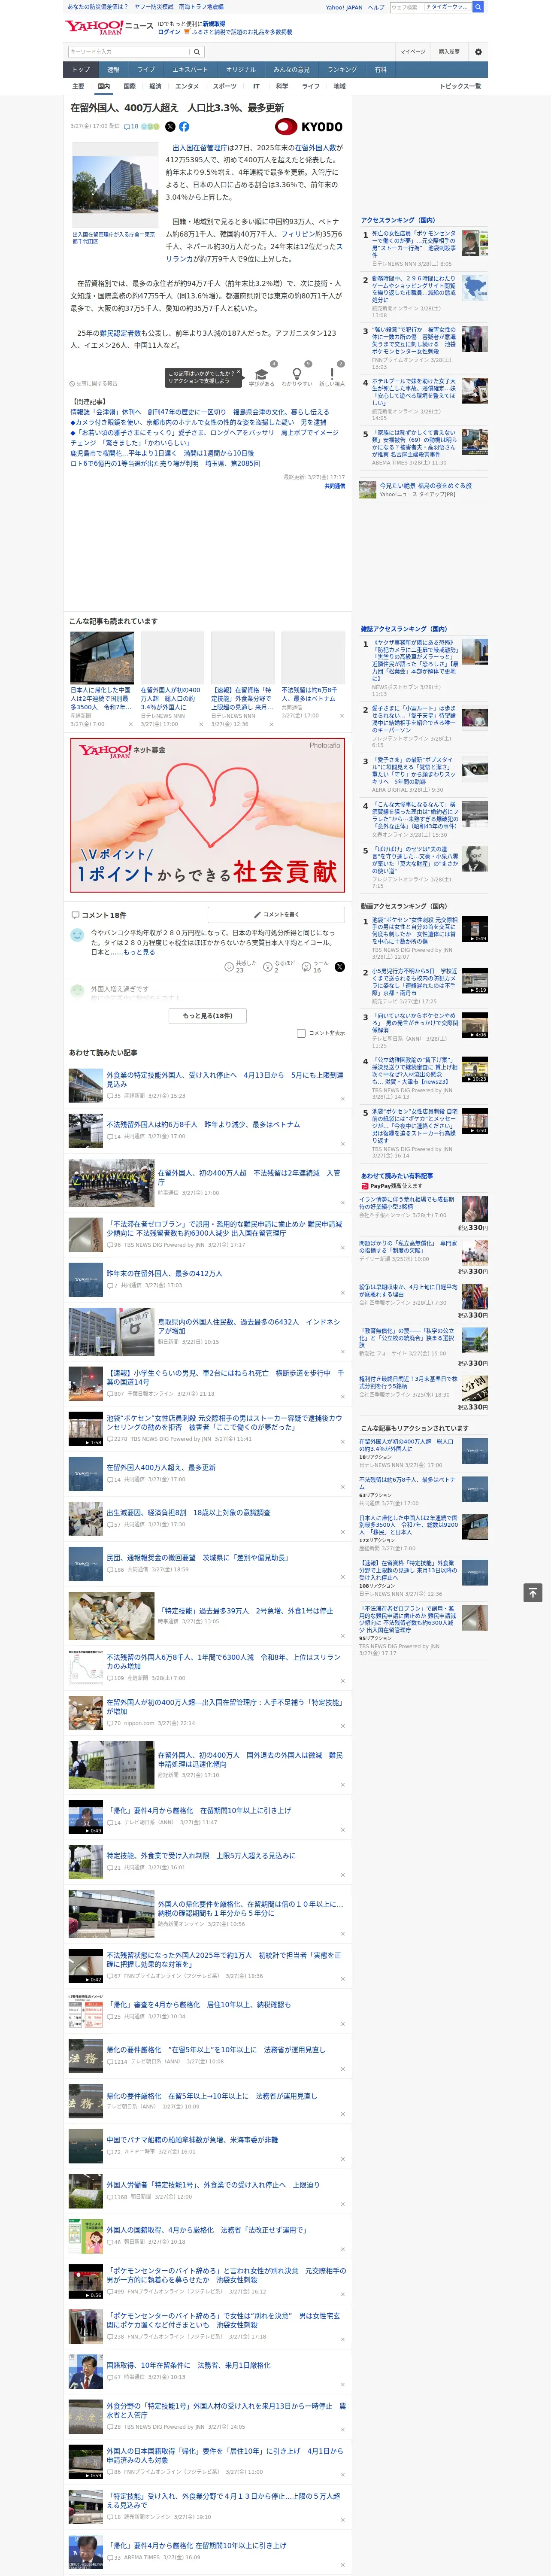Click the keyword search input field
The image size is (551, 2576).
[129, 52]
